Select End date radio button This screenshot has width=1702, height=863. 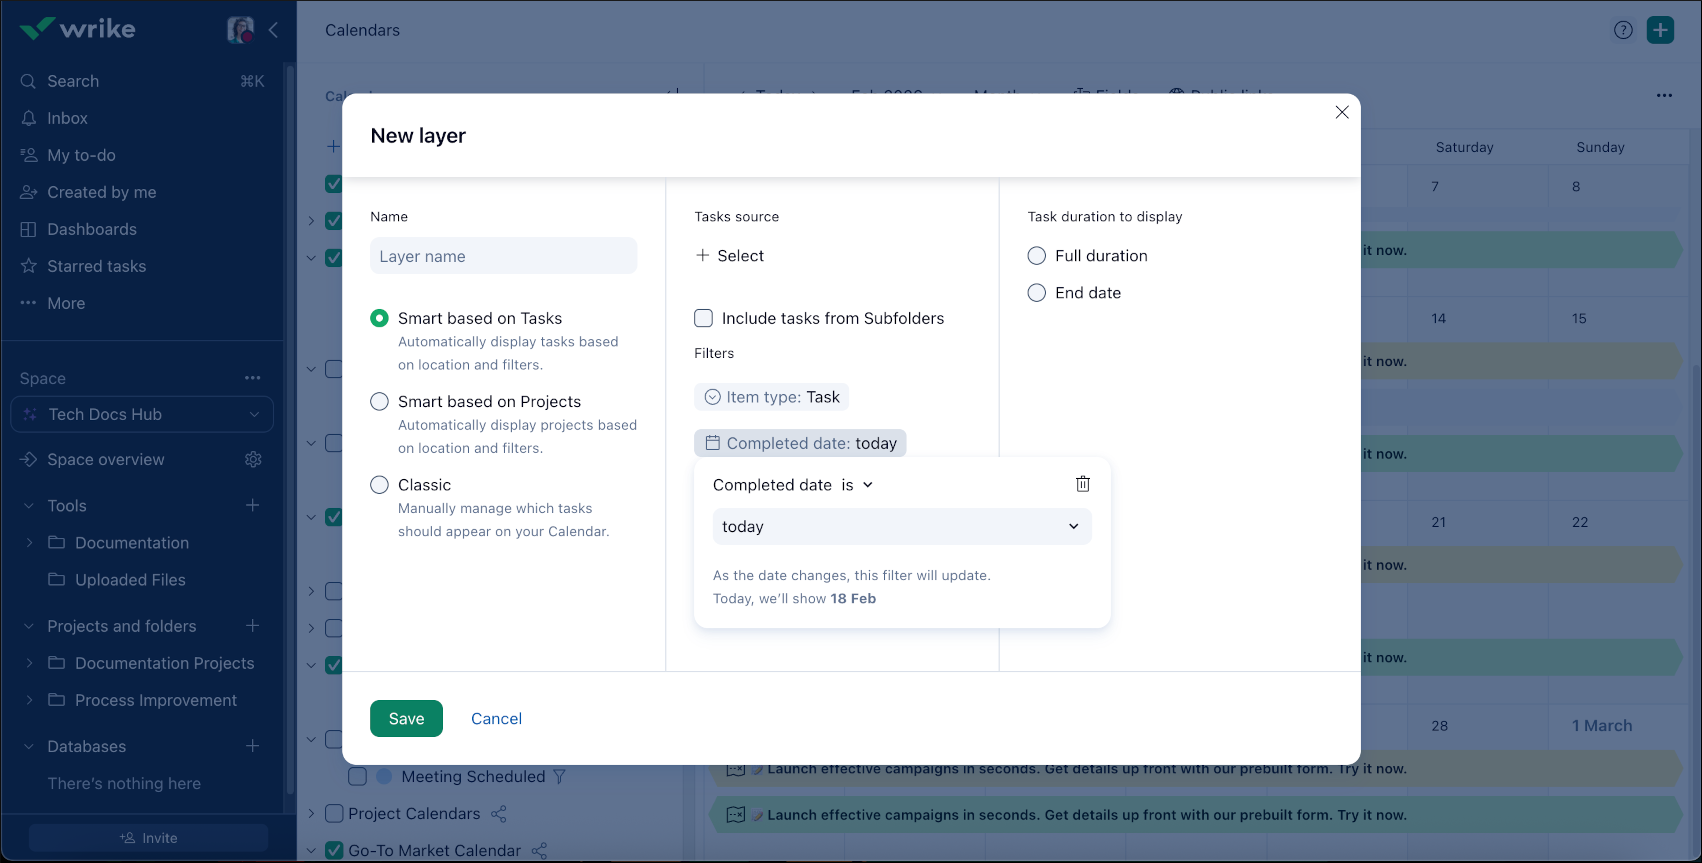pyautogui.click(x=1037, y=293)
